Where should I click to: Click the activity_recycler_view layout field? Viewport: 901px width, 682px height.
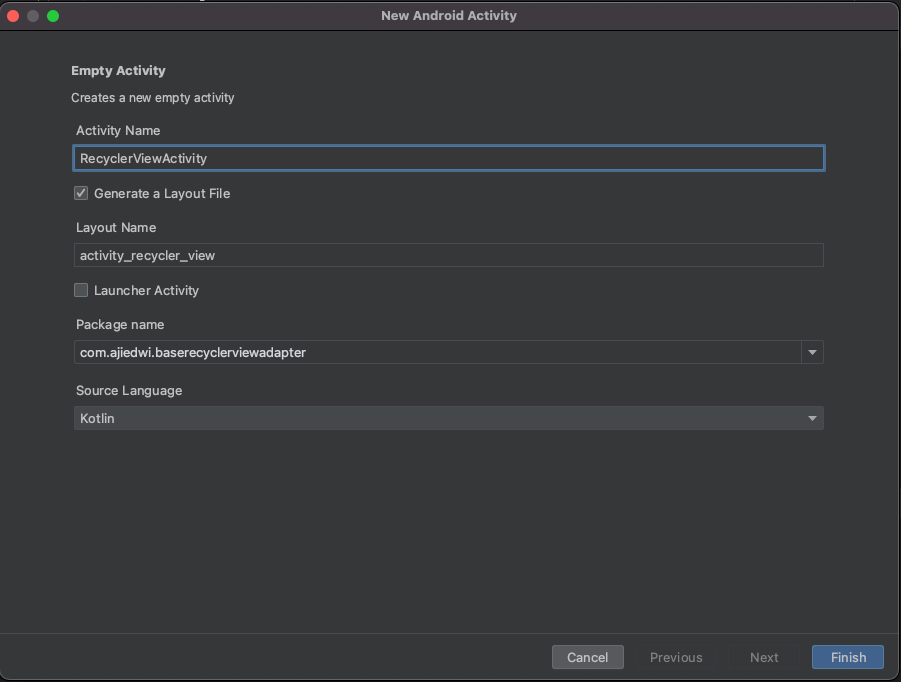coord(448,255)
